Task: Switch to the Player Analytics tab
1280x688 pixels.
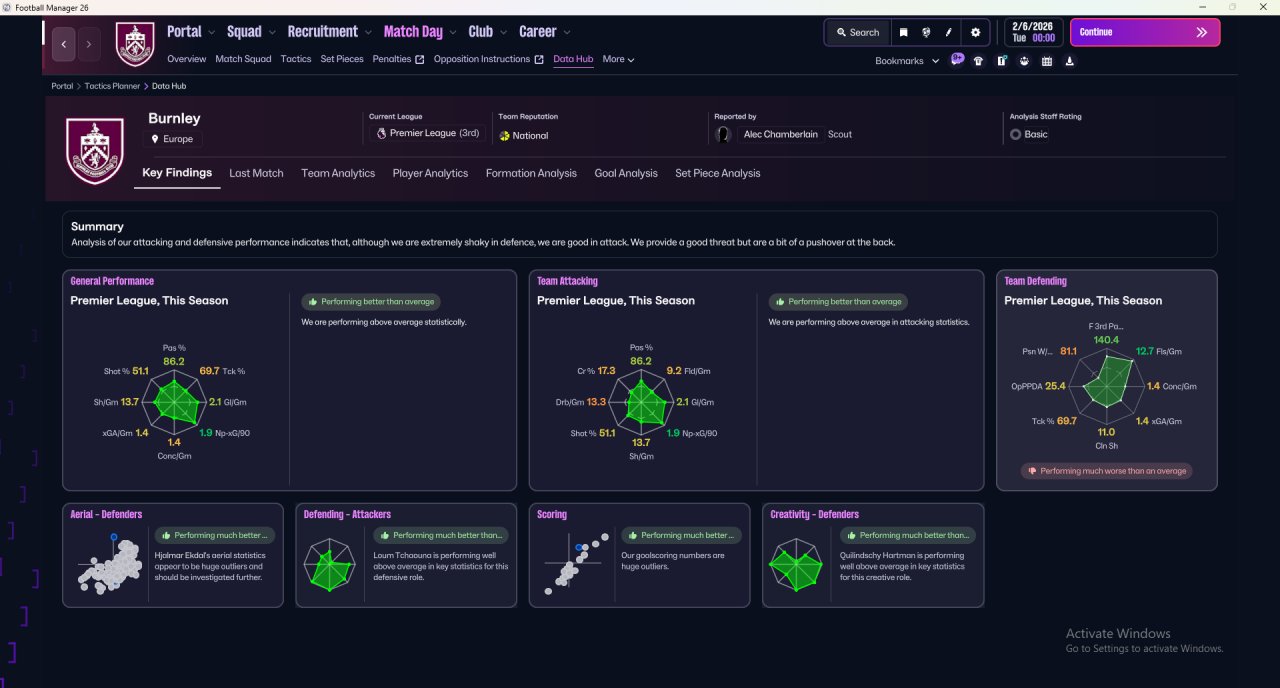Action: click(x=430, y=173)
